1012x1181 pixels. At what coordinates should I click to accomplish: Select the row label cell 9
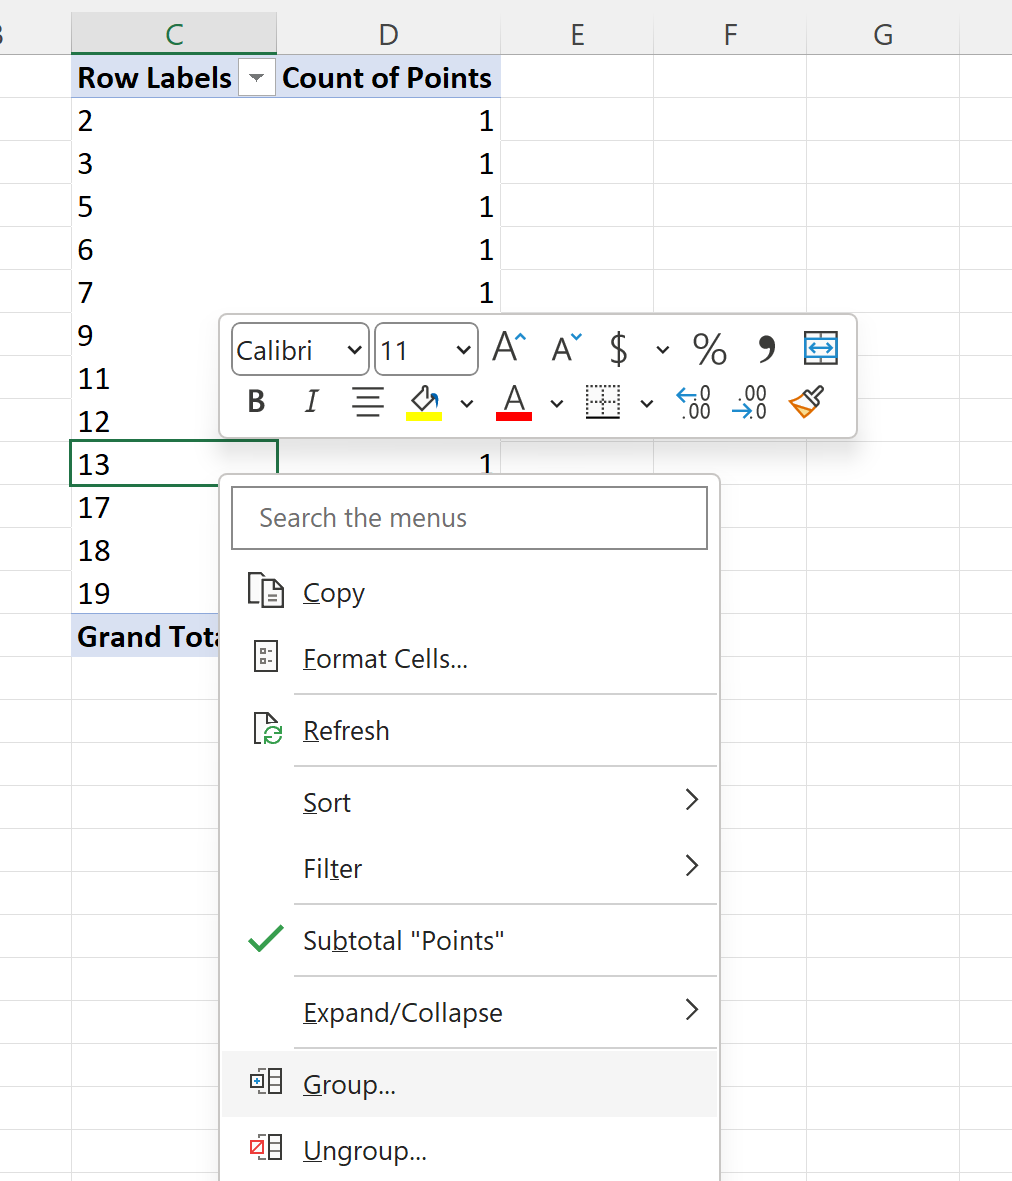(146, 335)
